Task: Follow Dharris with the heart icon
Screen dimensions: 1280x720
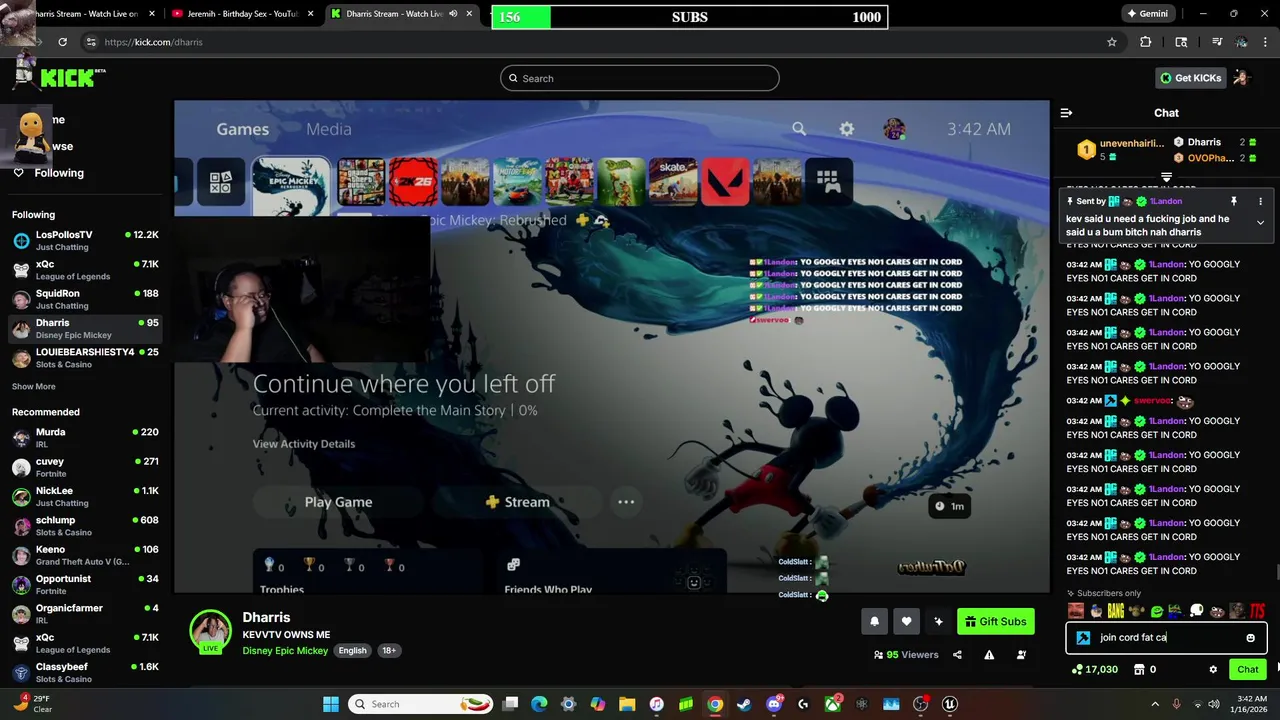Action: [x=906, y=621]
